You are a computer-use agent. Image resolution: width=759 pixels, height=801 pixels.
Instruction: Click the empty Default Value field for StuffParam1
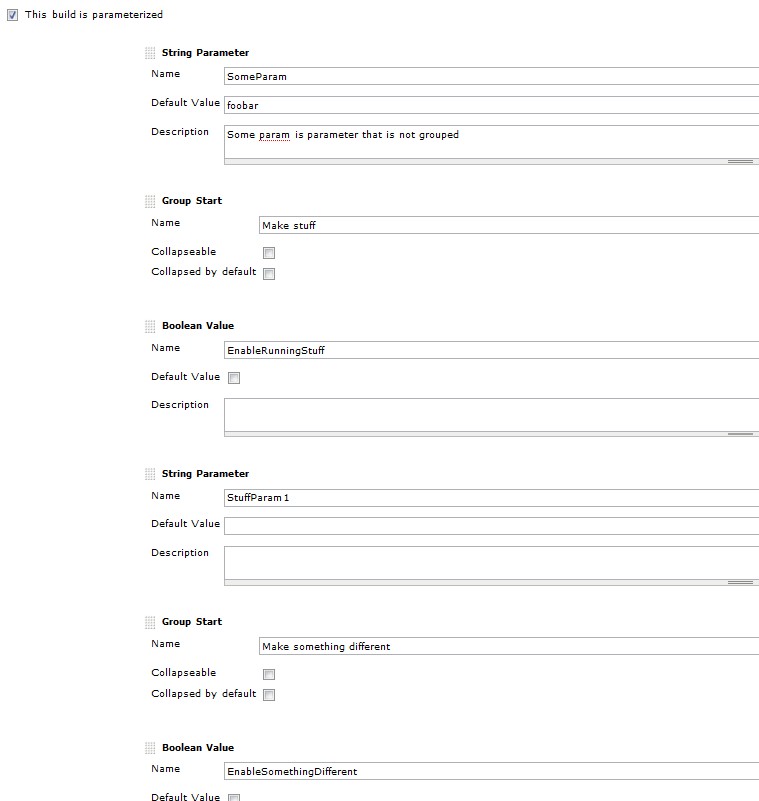[490, 525]
